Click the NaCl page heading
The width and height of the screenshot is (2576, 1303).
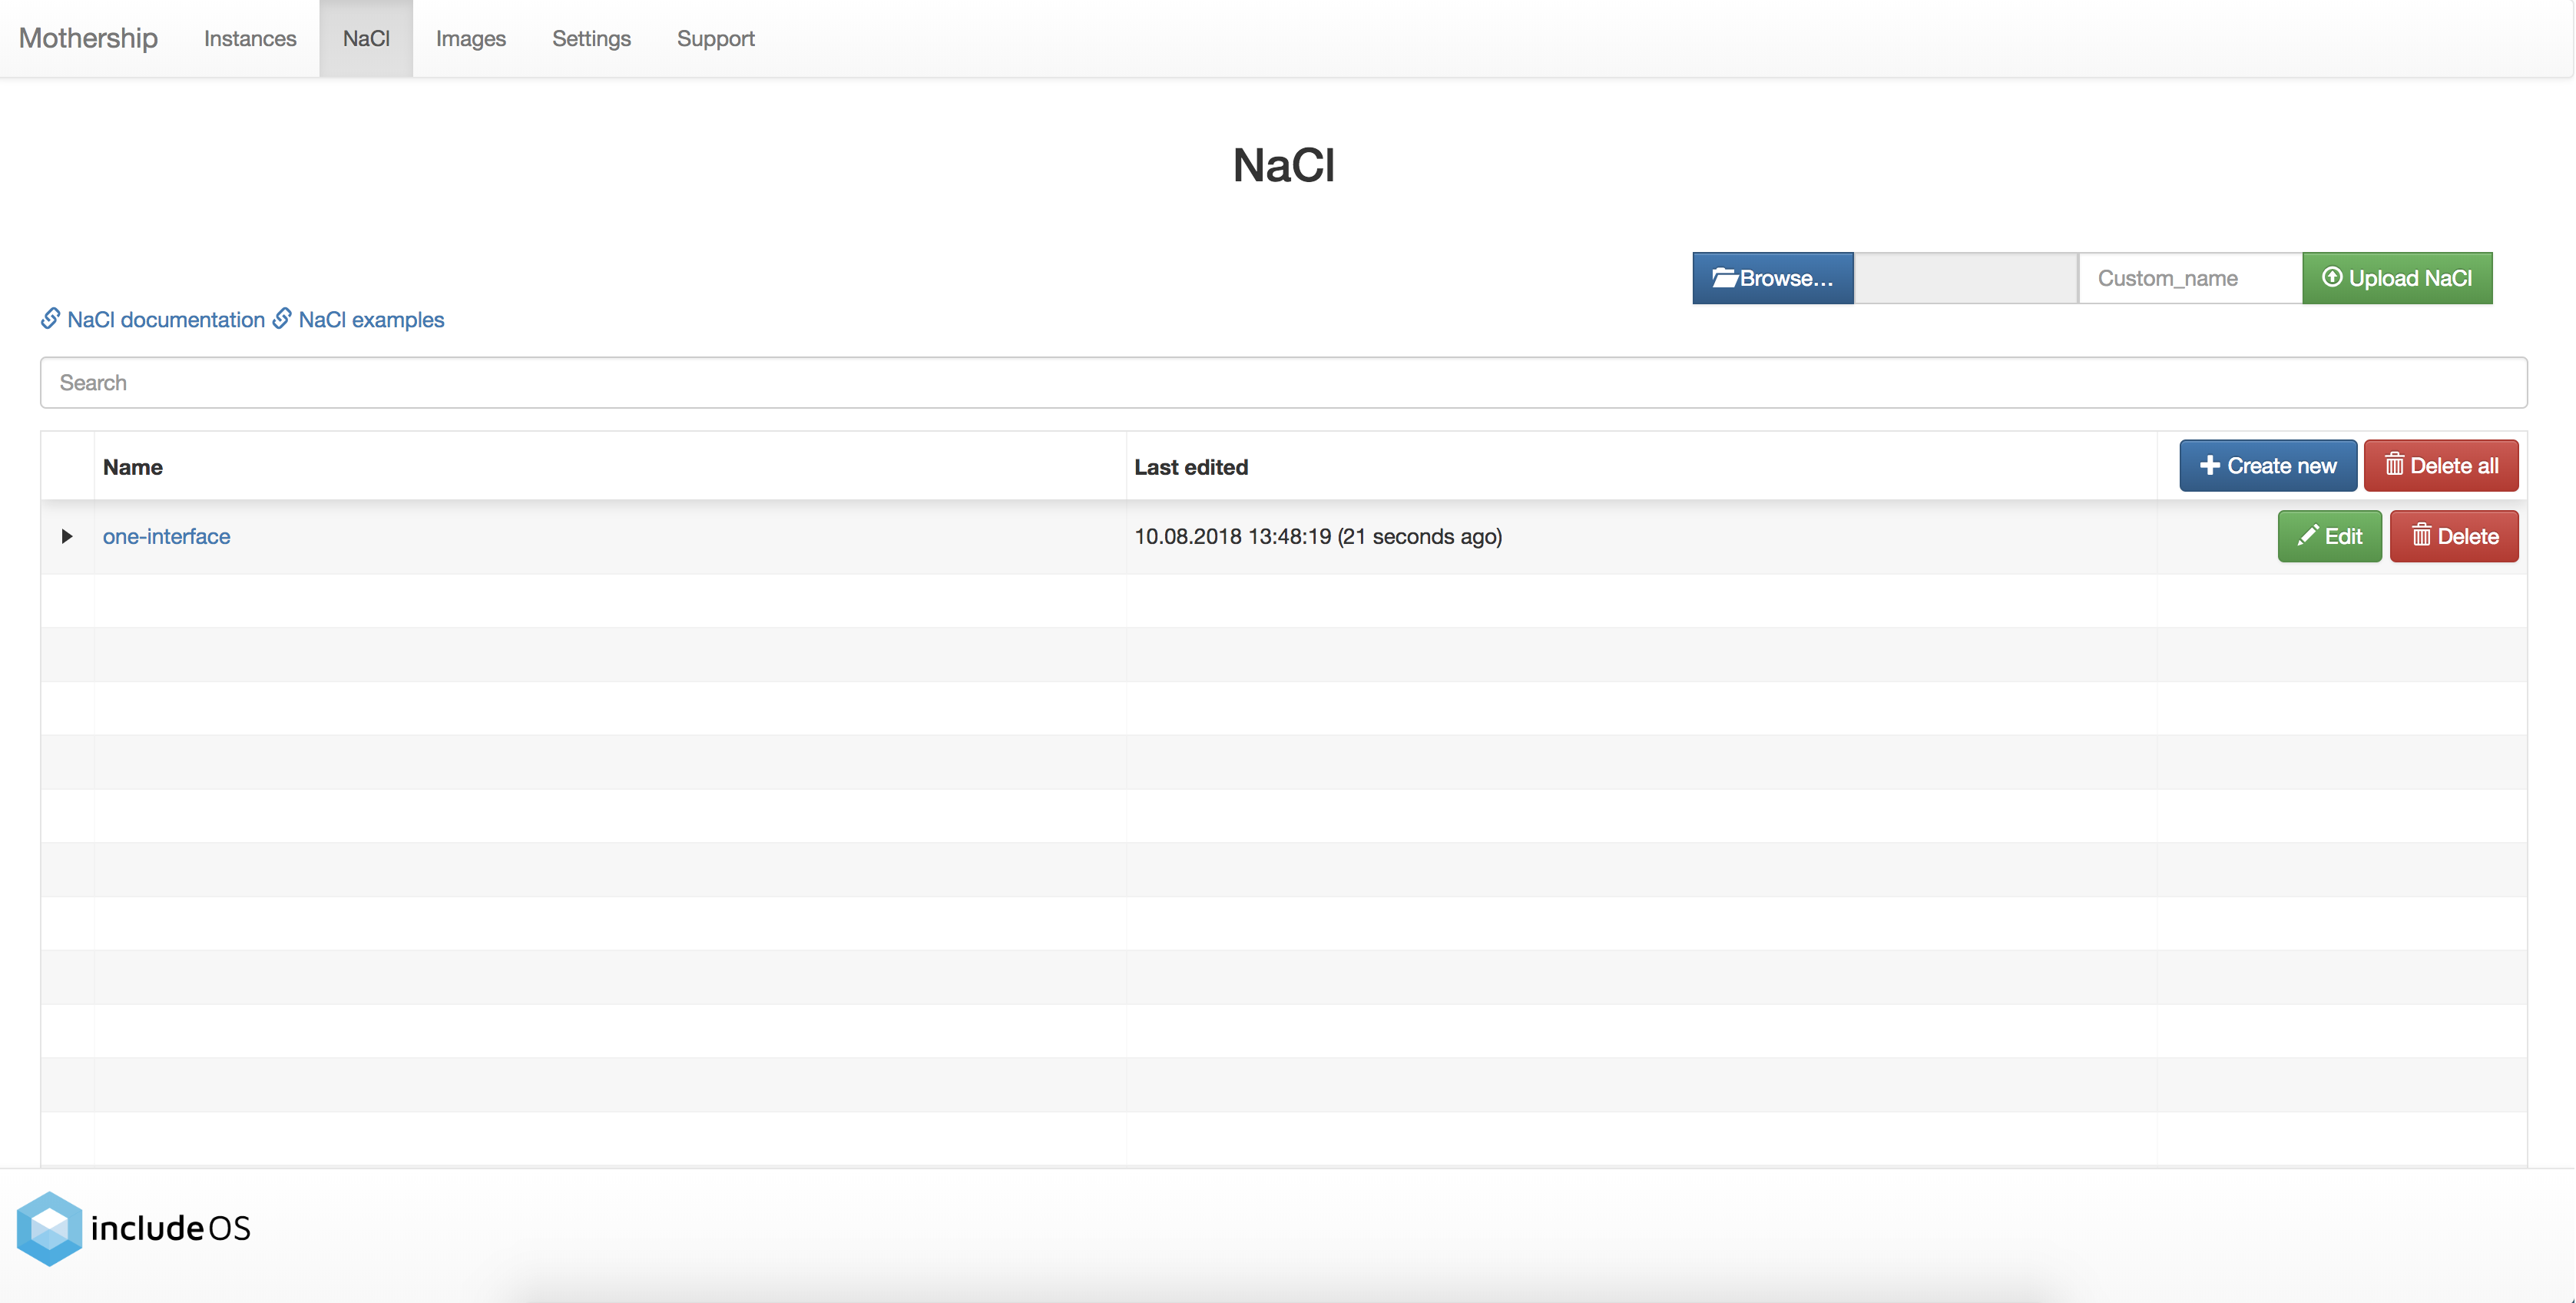pyautogui.click(x=1284, y=165)
